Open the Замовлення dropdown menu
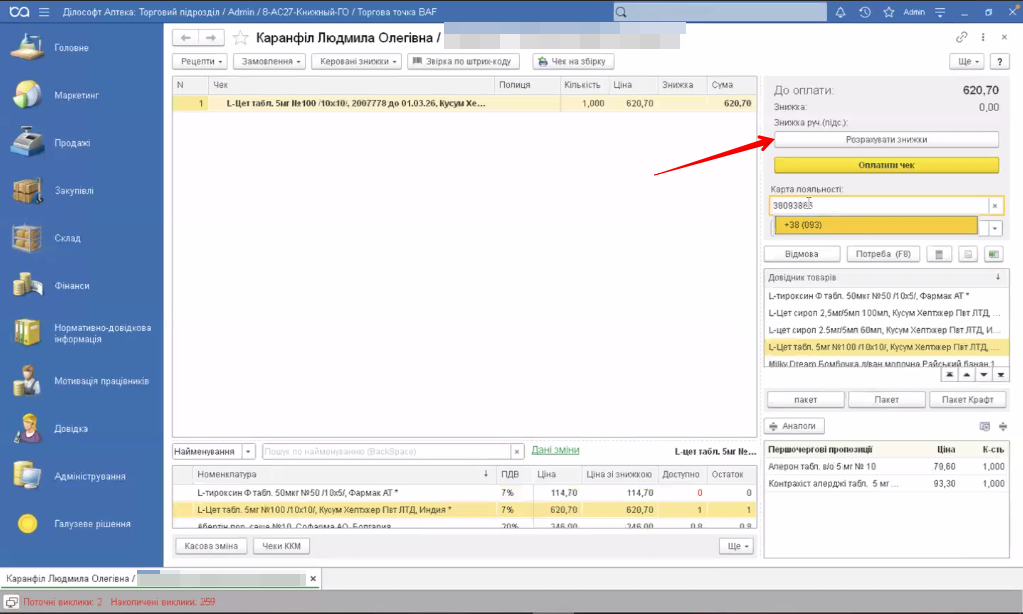This screenshot has height=614, width=1023. pos(269,61)
